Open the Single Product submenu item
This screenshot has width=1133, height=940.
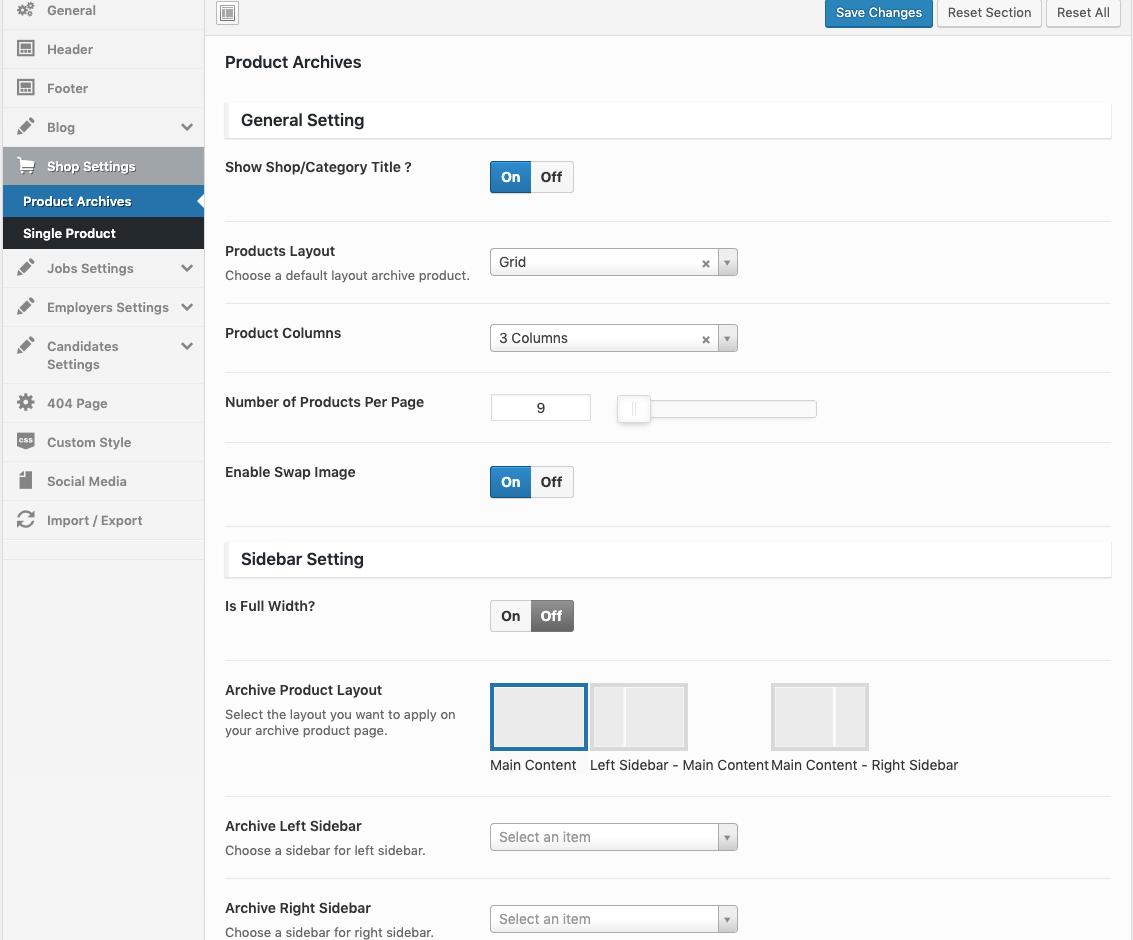pos(70,233)
